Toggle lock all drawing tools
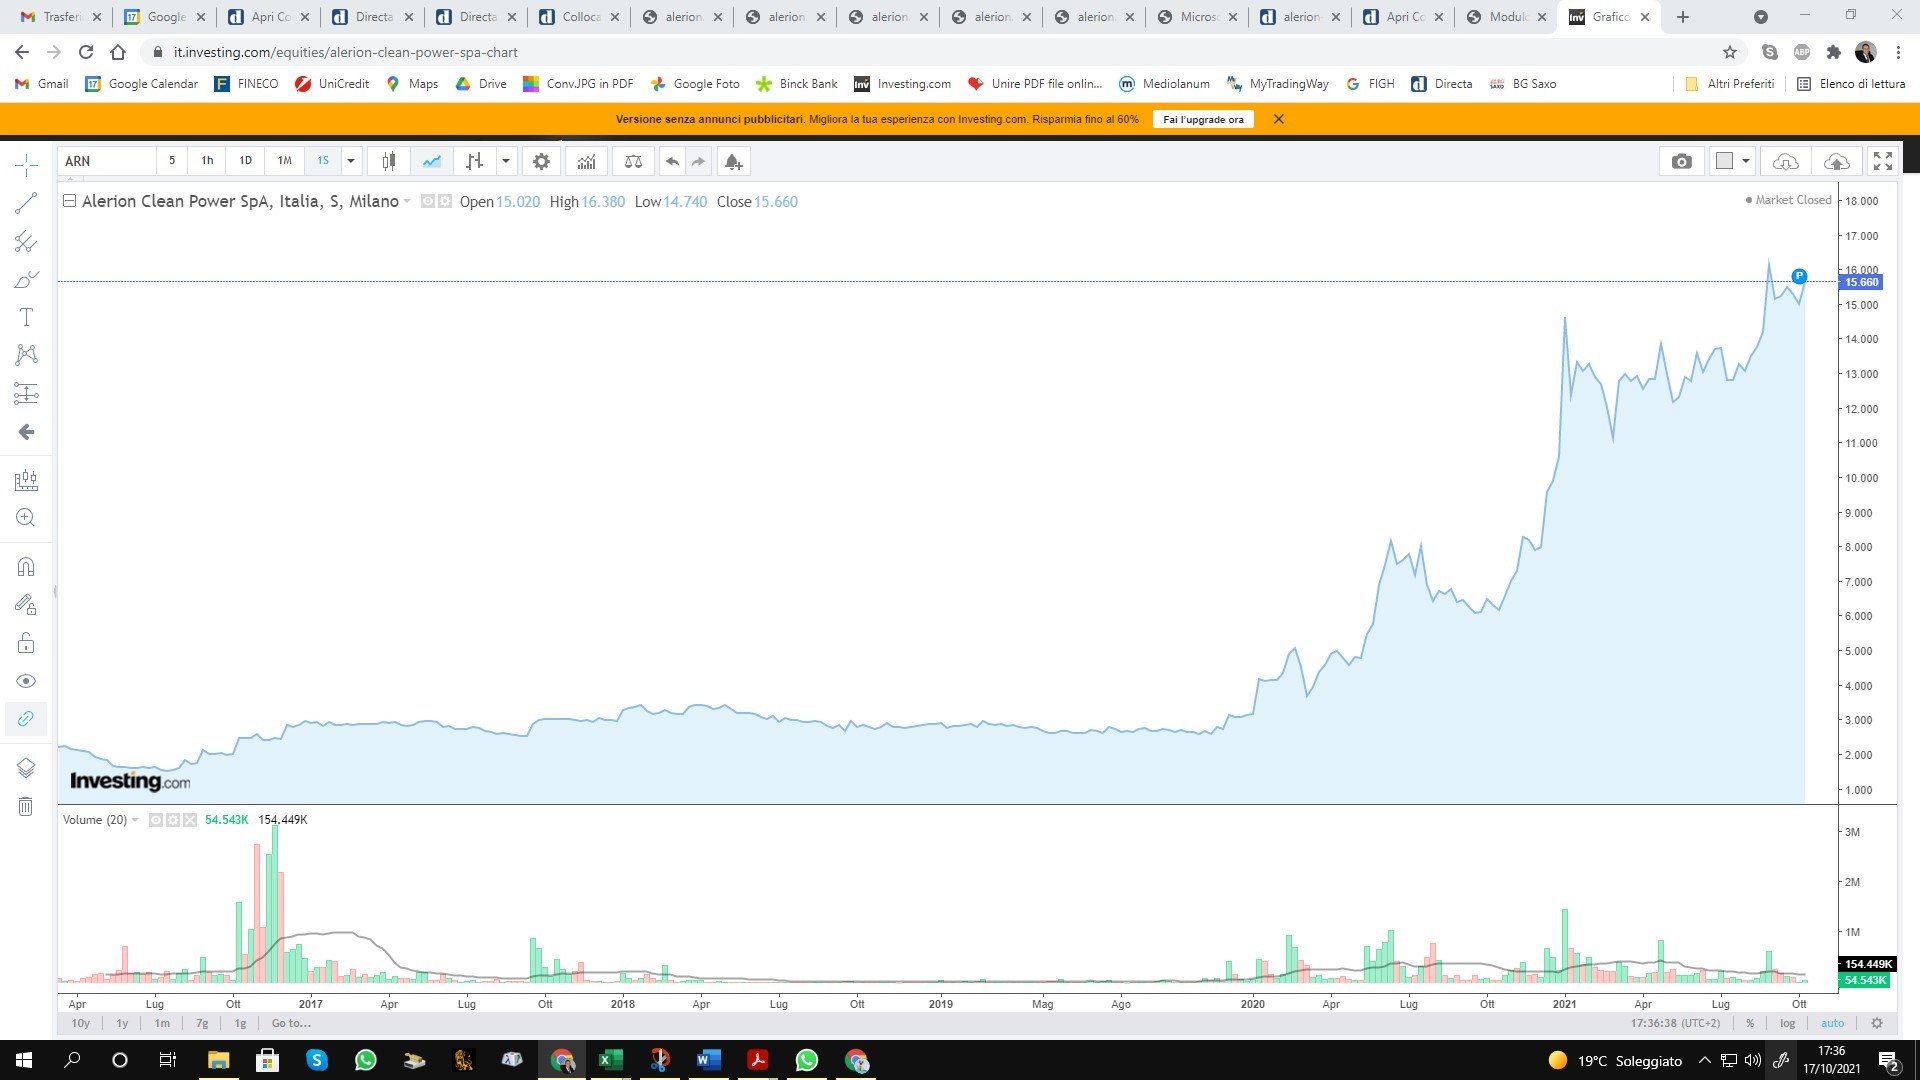This screenshot has width=1920, height=1080. pyautogui.click(x=26, y=642)
